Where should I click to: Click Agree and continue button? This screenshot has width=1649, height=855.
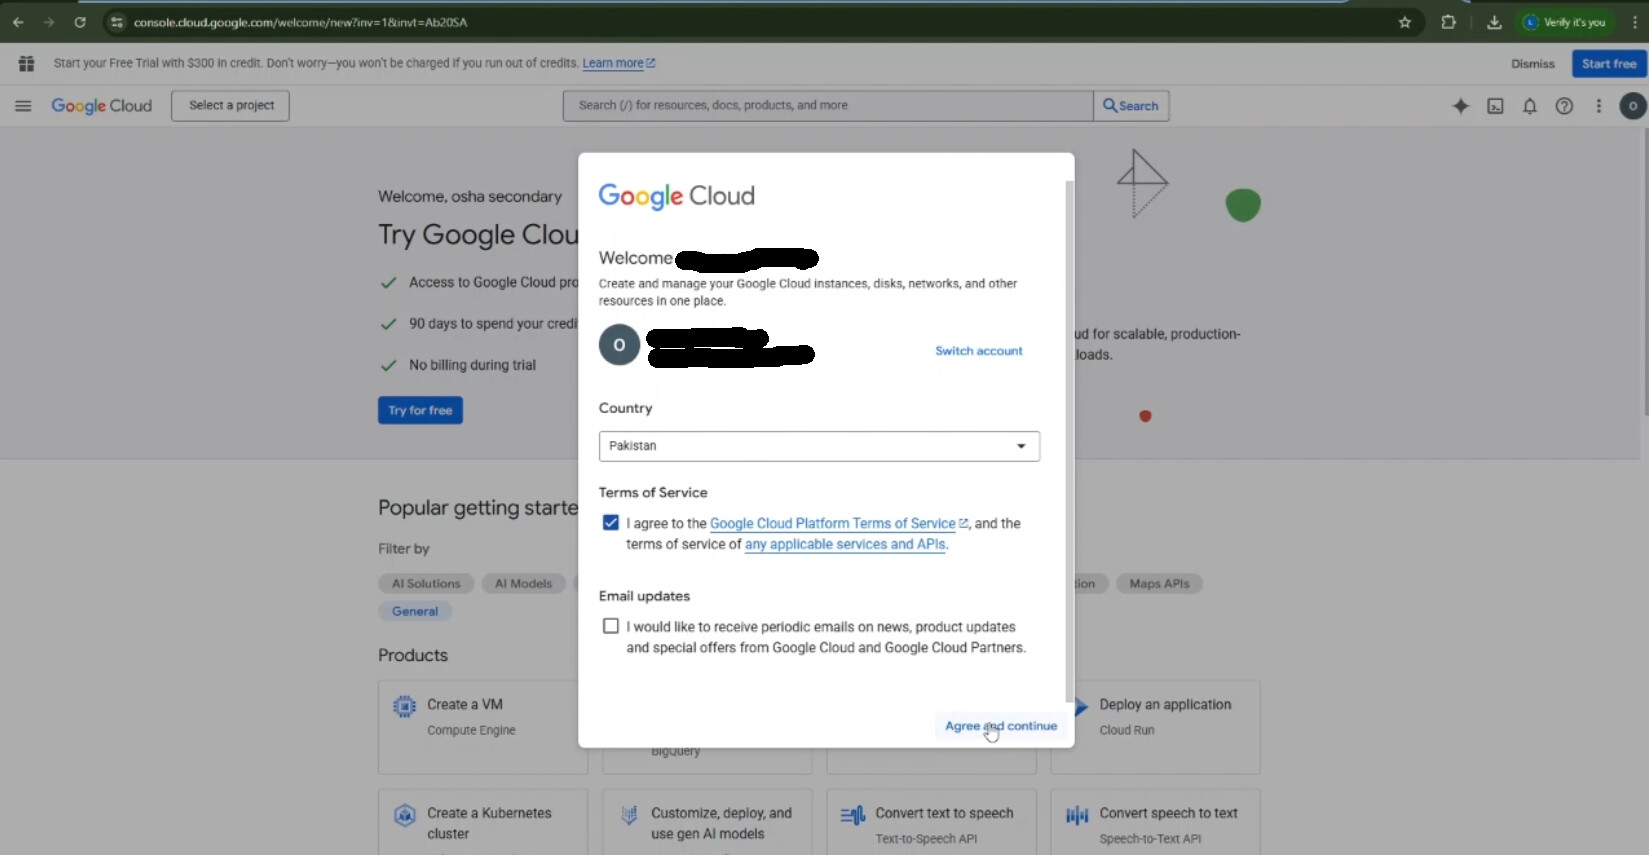click(x=1000, y=726)
